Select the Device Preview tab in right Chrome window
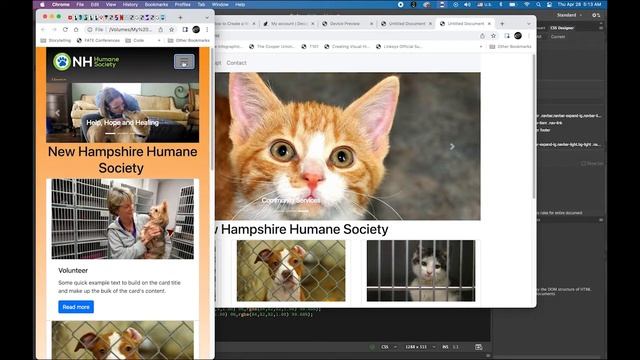 pyautogui.click(x=348, y=24)
